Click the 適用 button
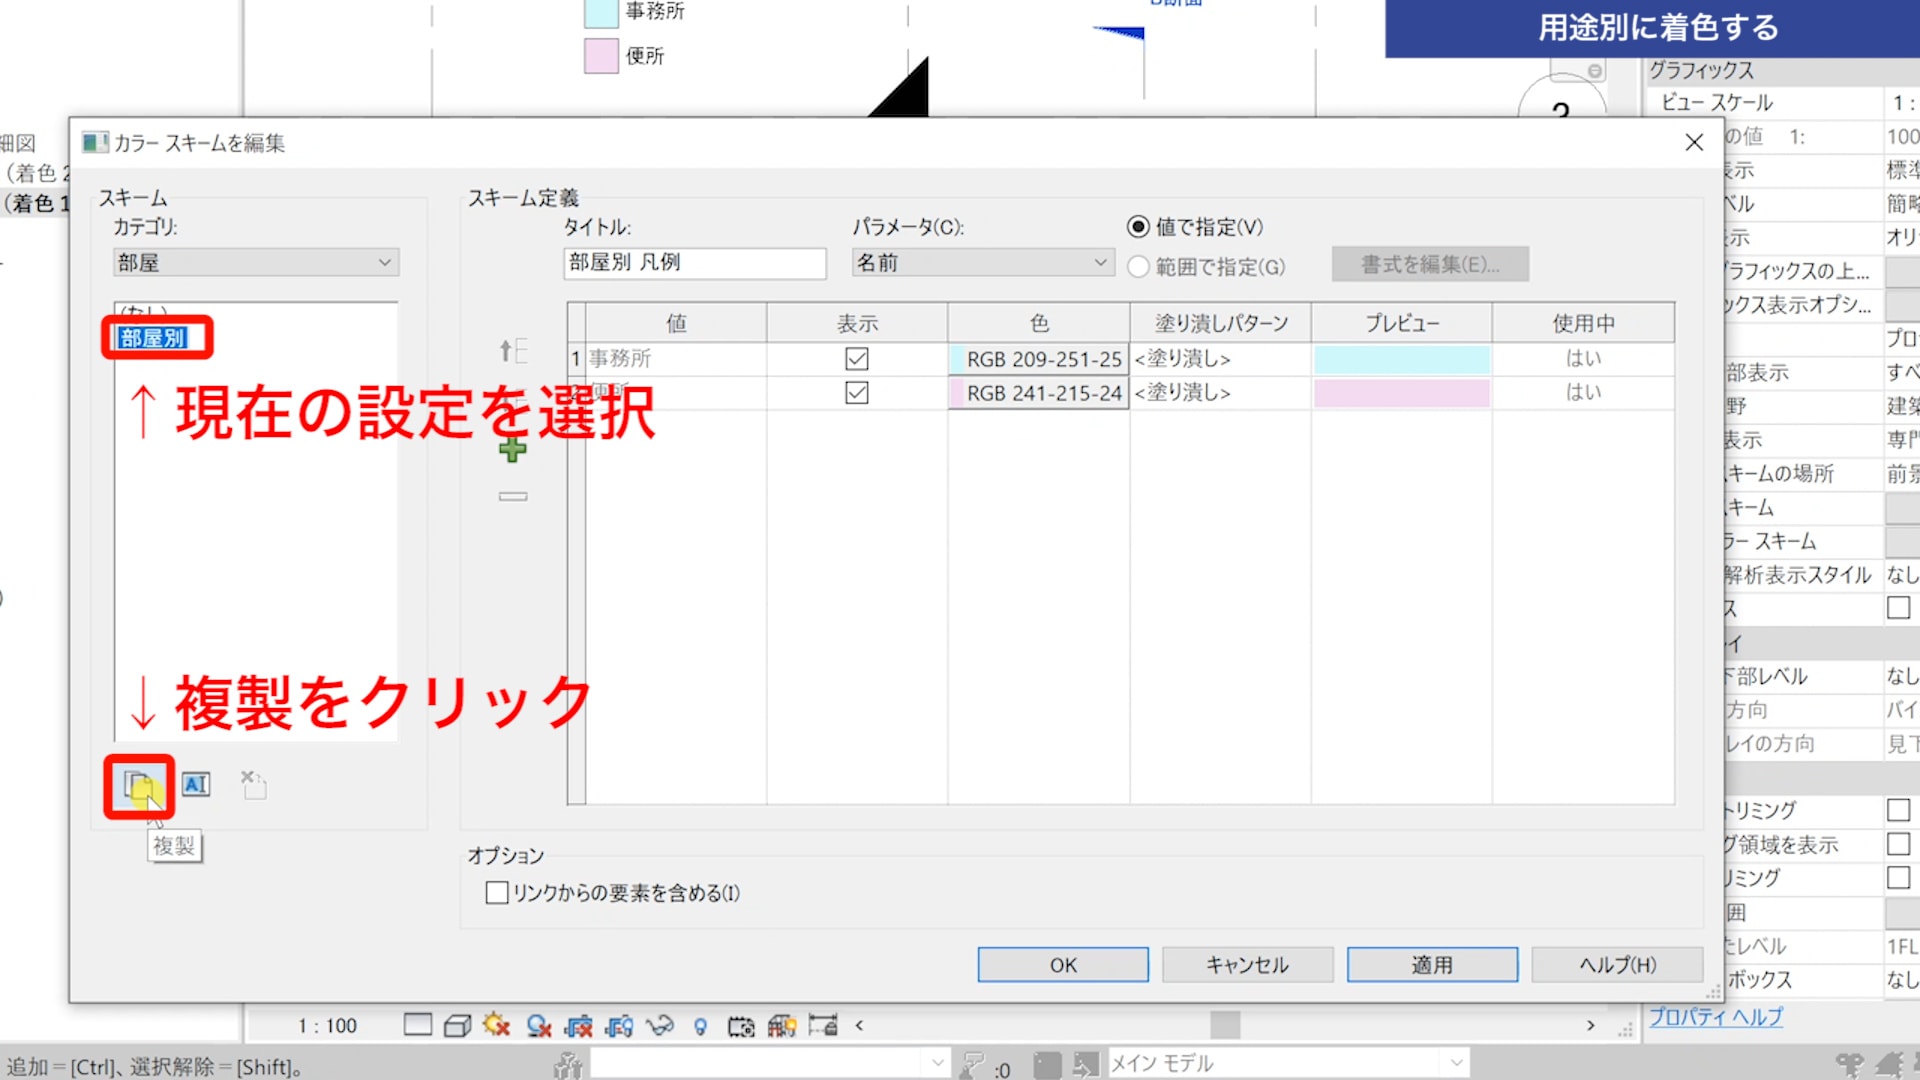 tap(1431, 965)
